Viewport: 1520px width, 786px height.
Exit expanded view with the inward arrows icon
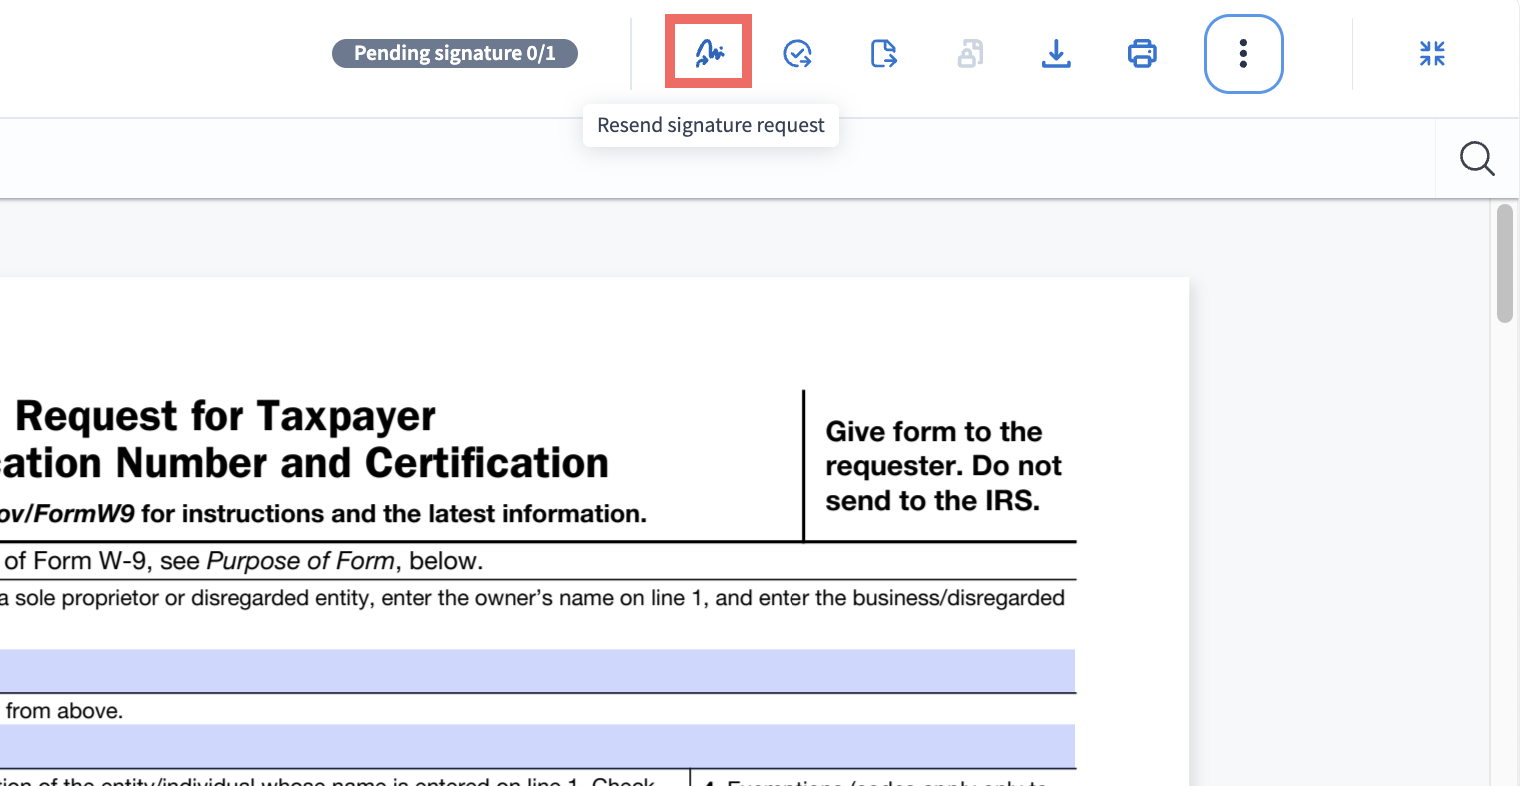pos(1432,53)
